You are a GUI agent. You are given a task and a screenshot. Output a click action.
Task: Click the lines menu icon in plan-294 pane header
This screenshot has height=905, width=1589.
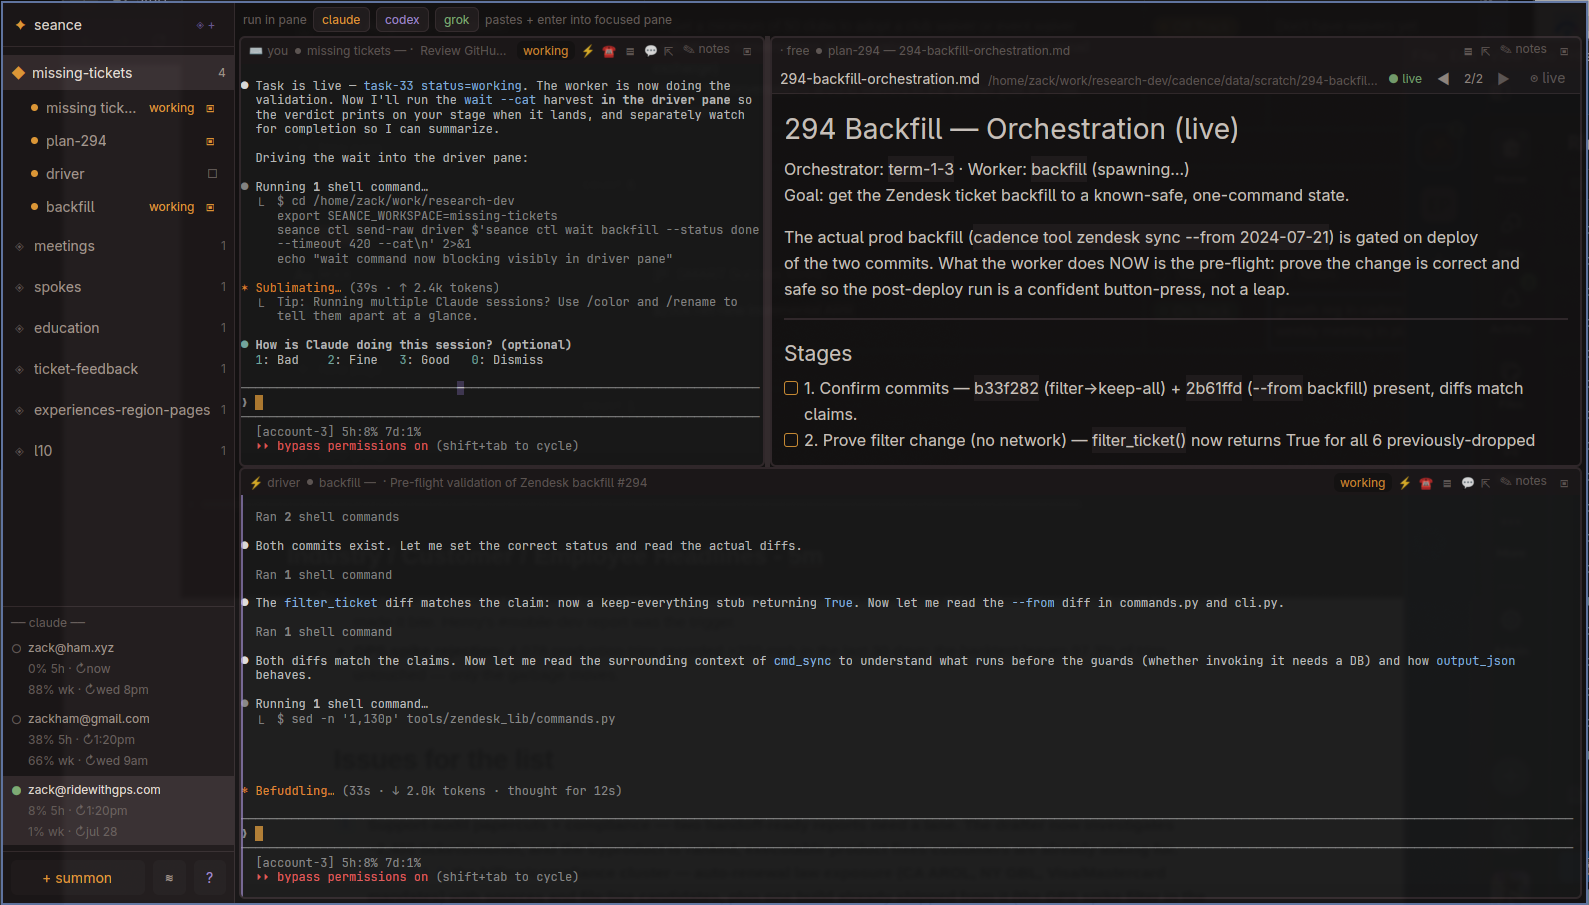pos(1468,51)
